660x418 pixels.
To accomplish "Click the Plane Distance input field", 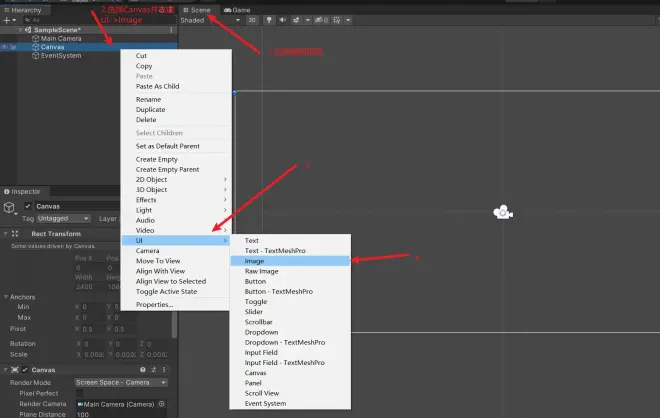I will tap(121, 414).
